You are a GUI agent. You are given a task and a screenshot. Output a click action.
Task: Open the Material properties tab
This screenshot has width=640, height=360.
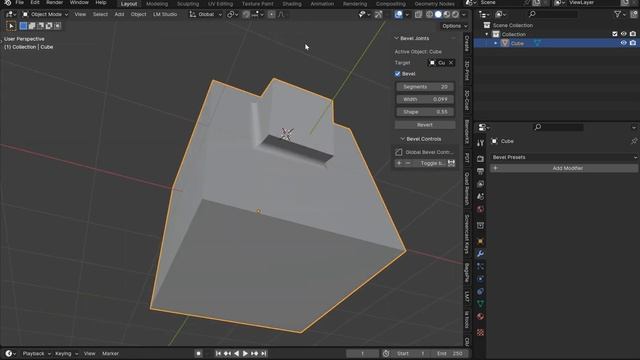[480, 316]
